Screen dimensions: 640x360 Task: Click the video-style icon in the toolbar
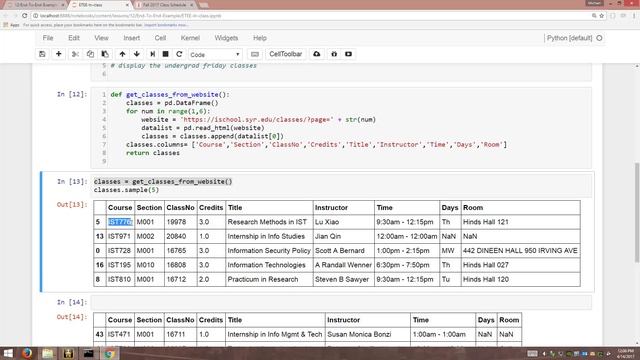[x=349, y=54]
